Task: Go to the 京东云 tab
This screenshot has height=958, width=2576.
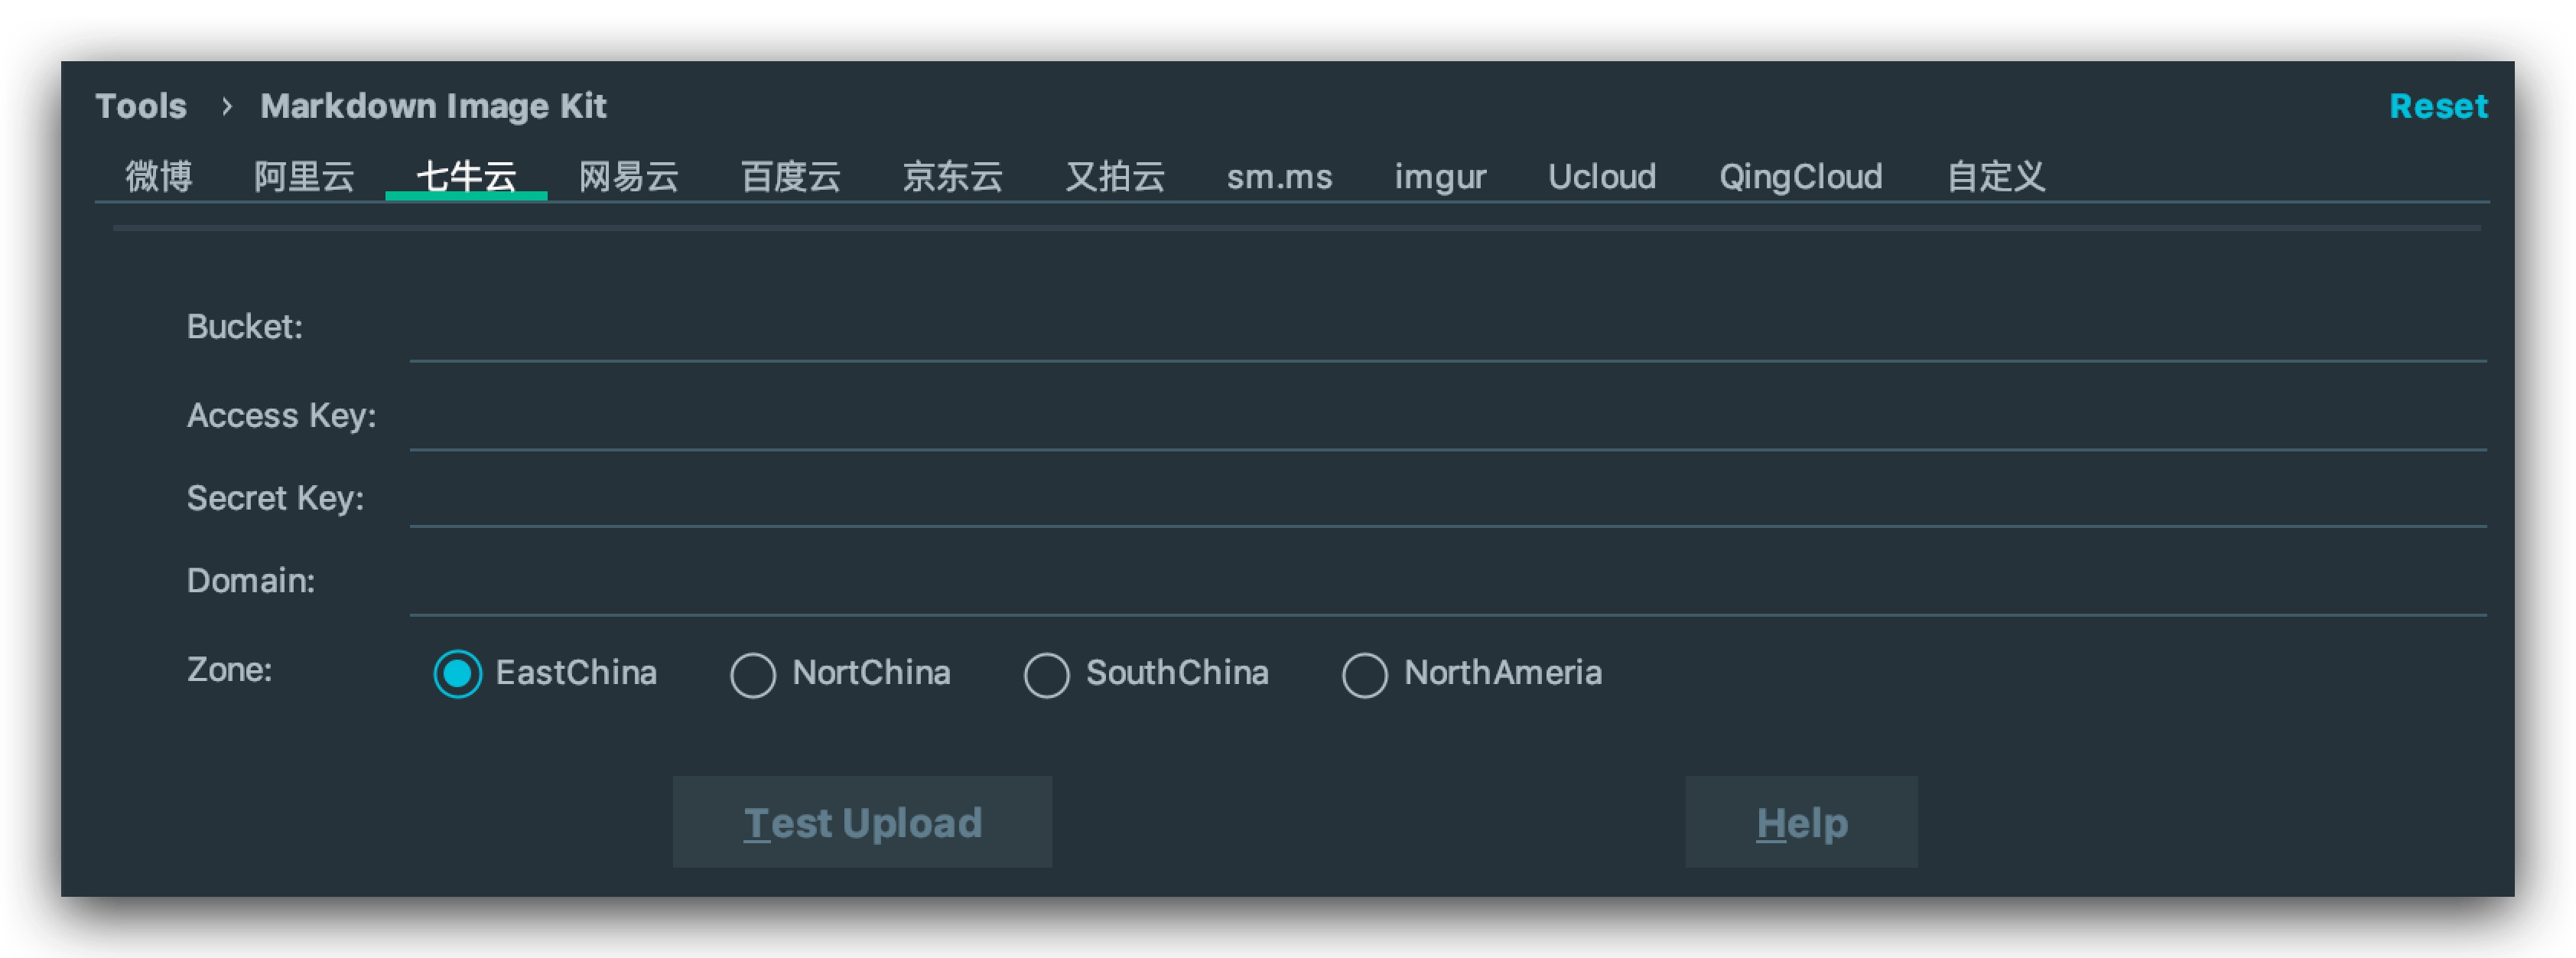Action: point(953,177)
